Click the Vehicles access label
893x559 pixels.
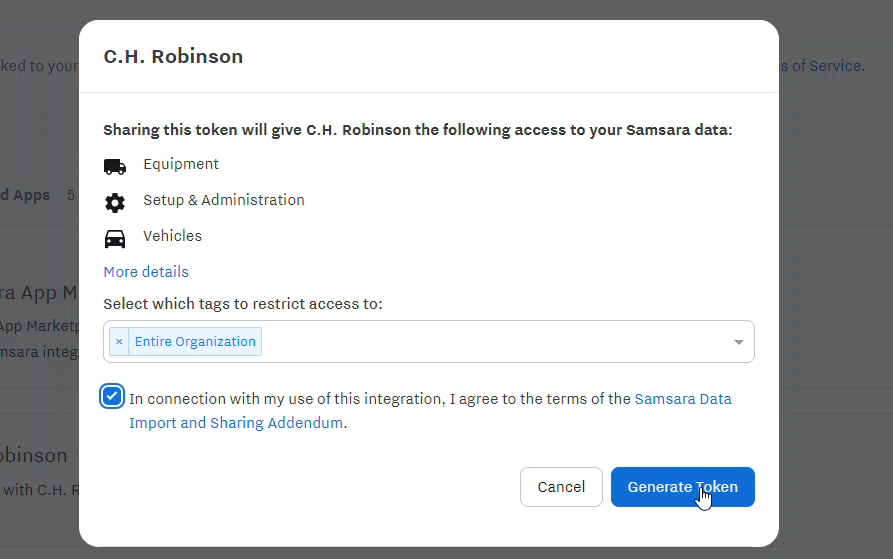pyautogui.click(x=173, y=236)
